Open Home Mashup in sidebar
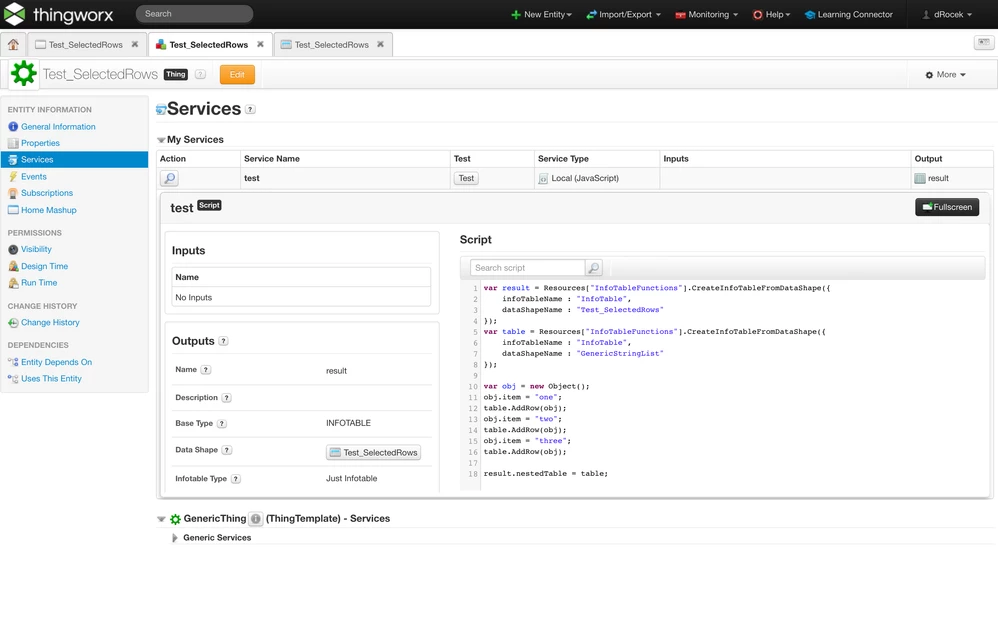The image size is (998, 624). click(48, 210)
